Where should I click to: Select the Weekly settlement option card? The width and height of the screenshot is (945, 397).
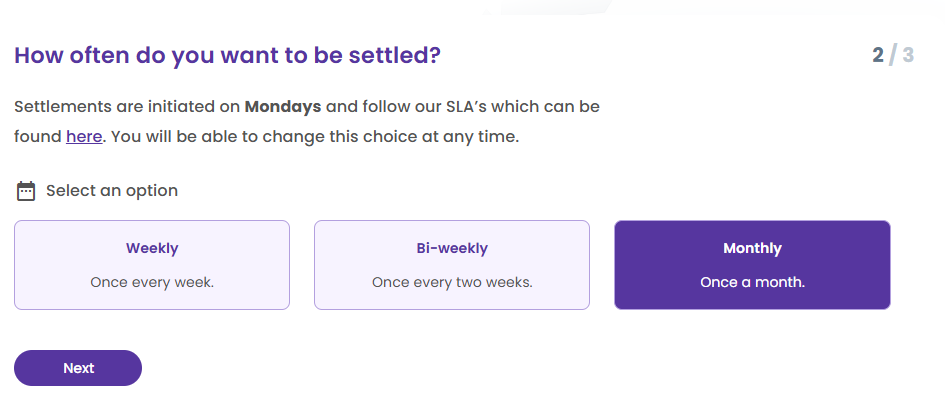[x=152, y=265]
